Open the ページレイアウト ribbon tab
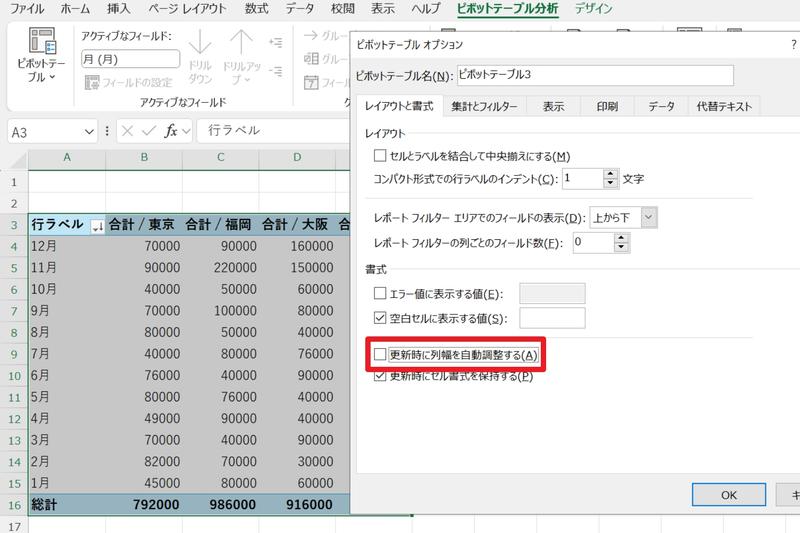Viewport: 800px width, 533px height. click(187, 9)
